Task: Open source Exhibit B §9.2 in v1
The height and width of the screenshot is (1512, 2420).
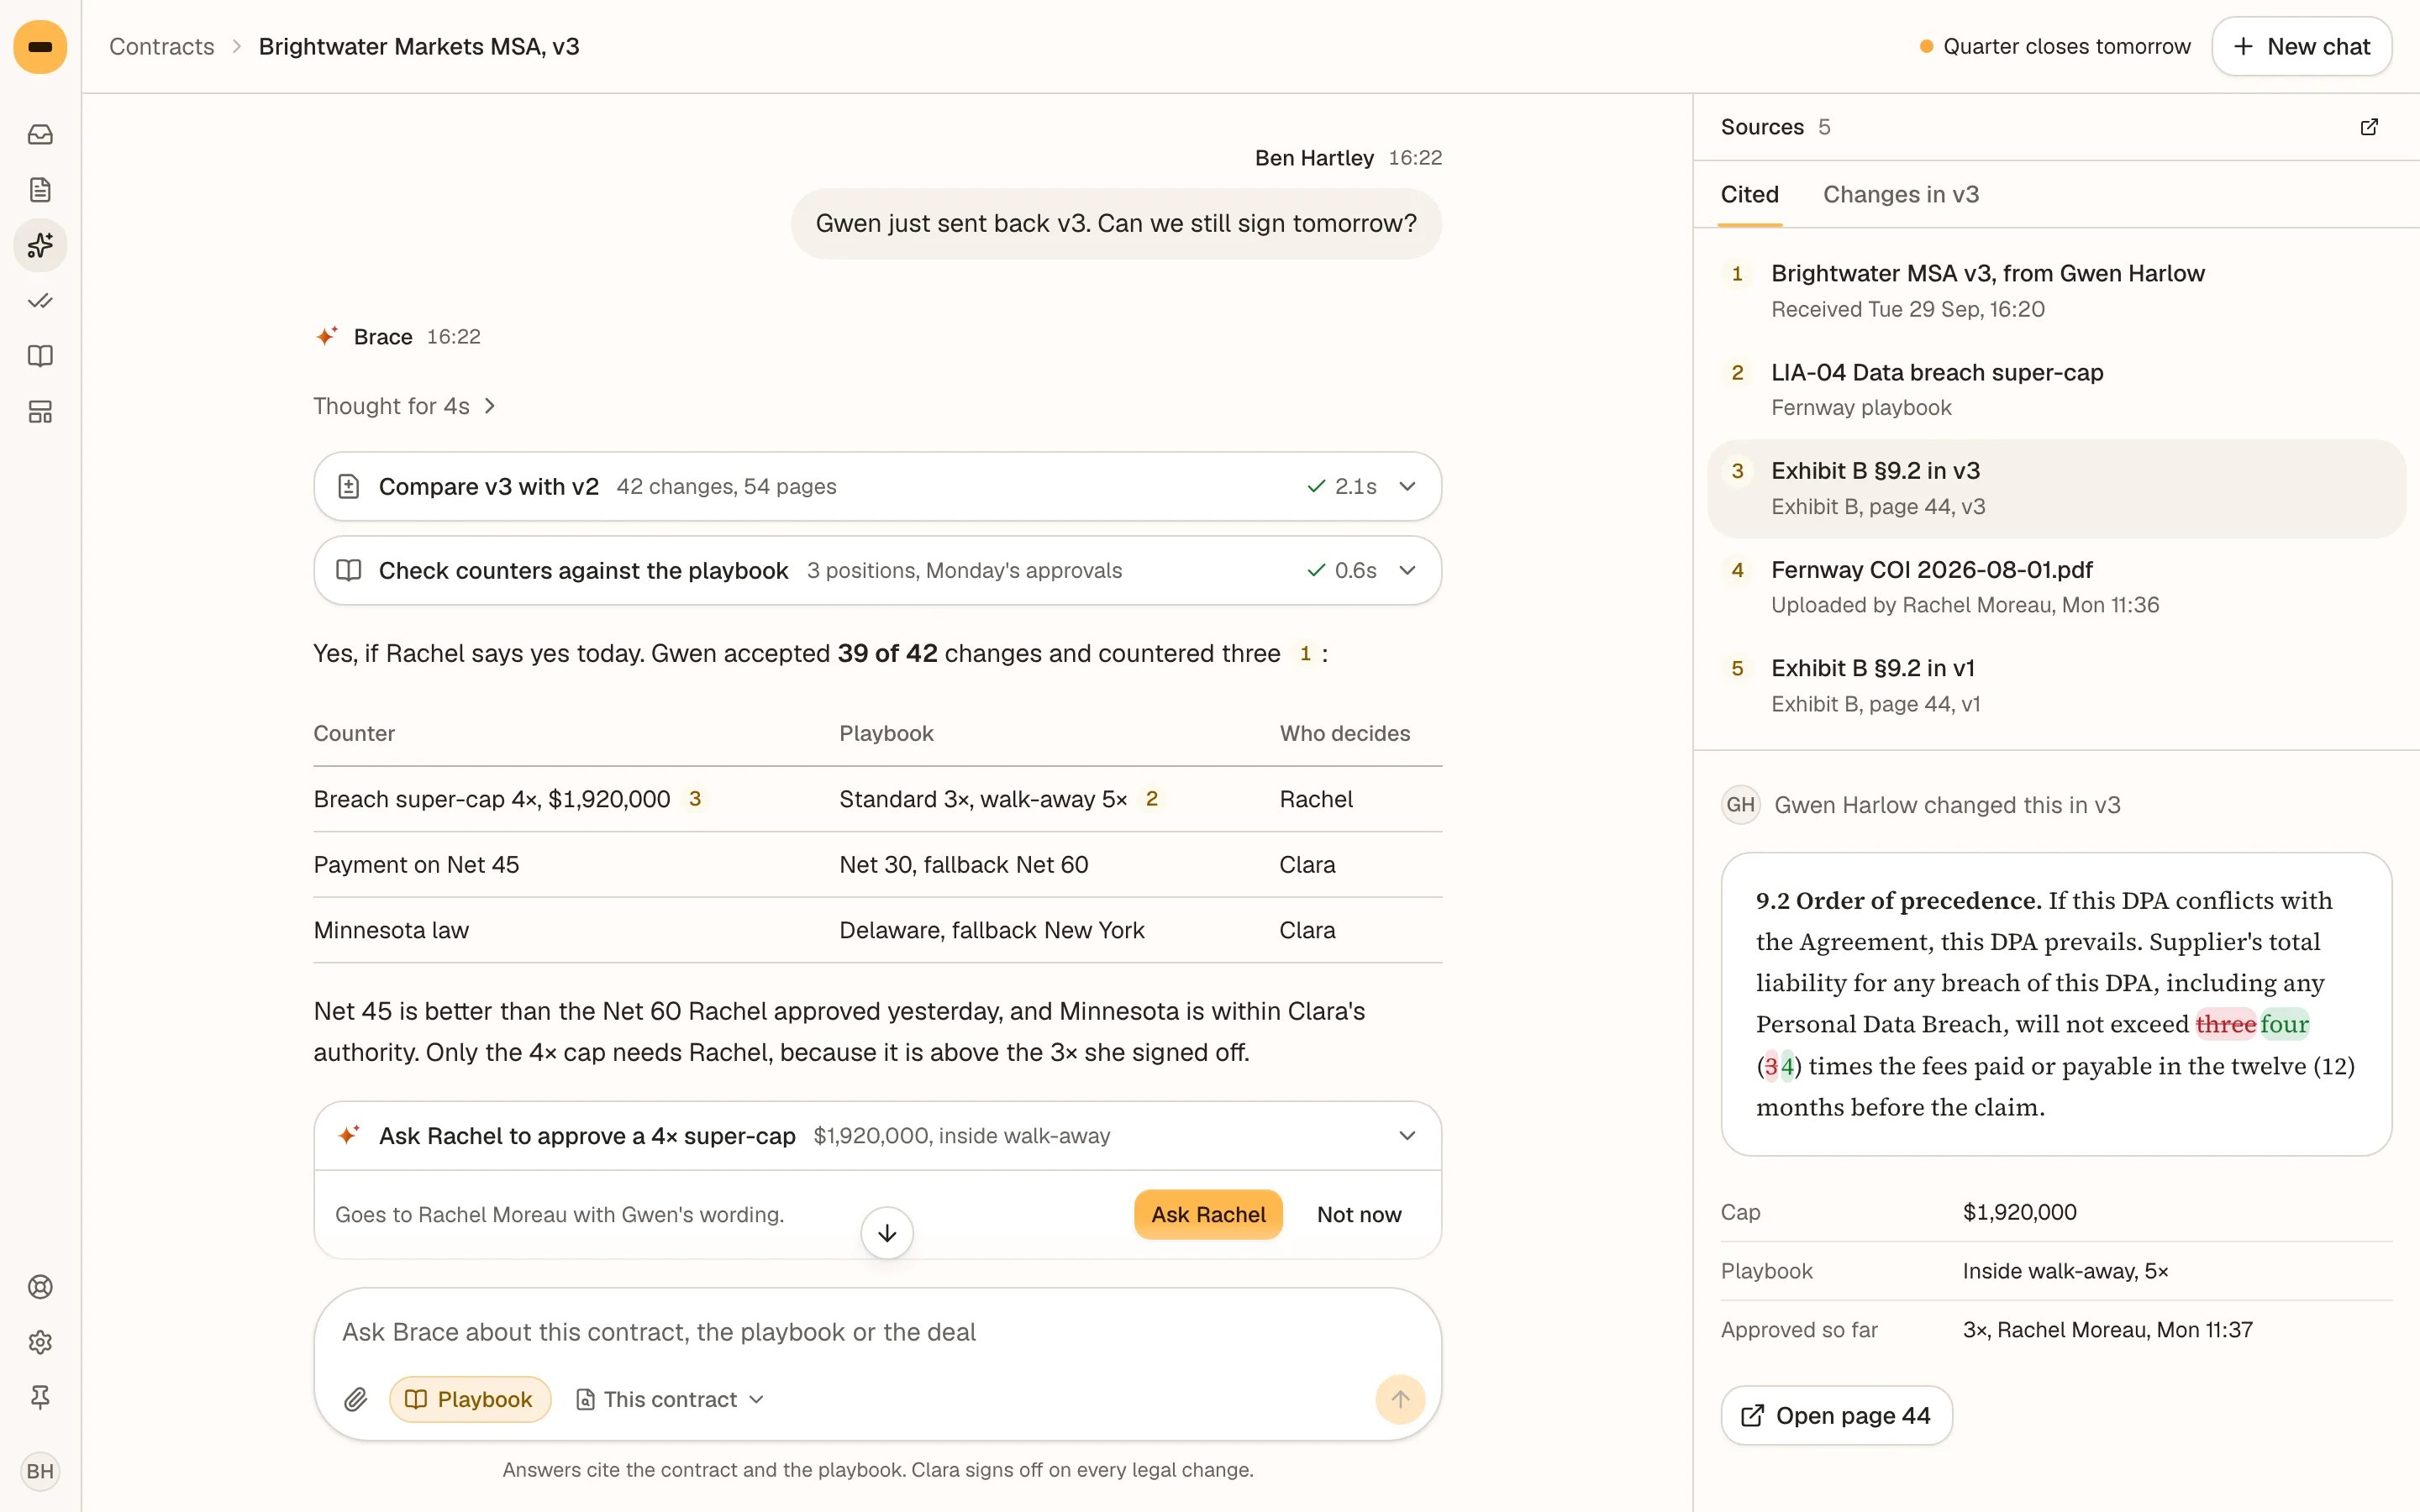Action: 2056,686
